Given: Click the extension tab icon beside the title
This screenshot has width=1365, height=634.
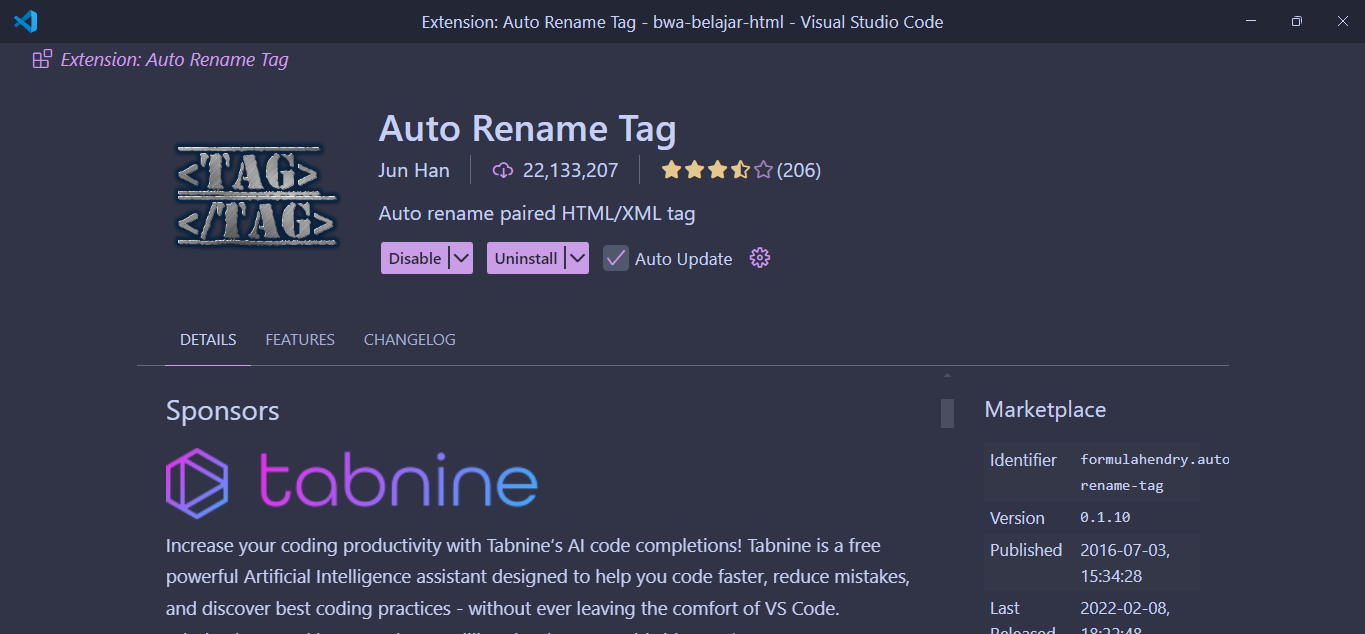Looking at the screenshot, I should 42,59.
